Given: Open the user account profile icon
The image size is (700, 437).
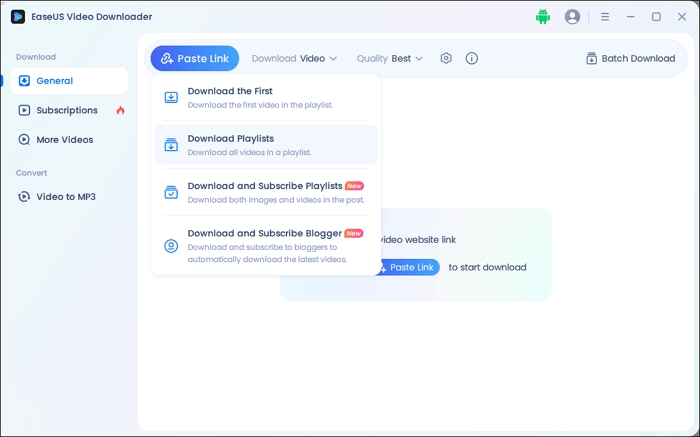Looking at the screenshot, I should pos(572,17).
